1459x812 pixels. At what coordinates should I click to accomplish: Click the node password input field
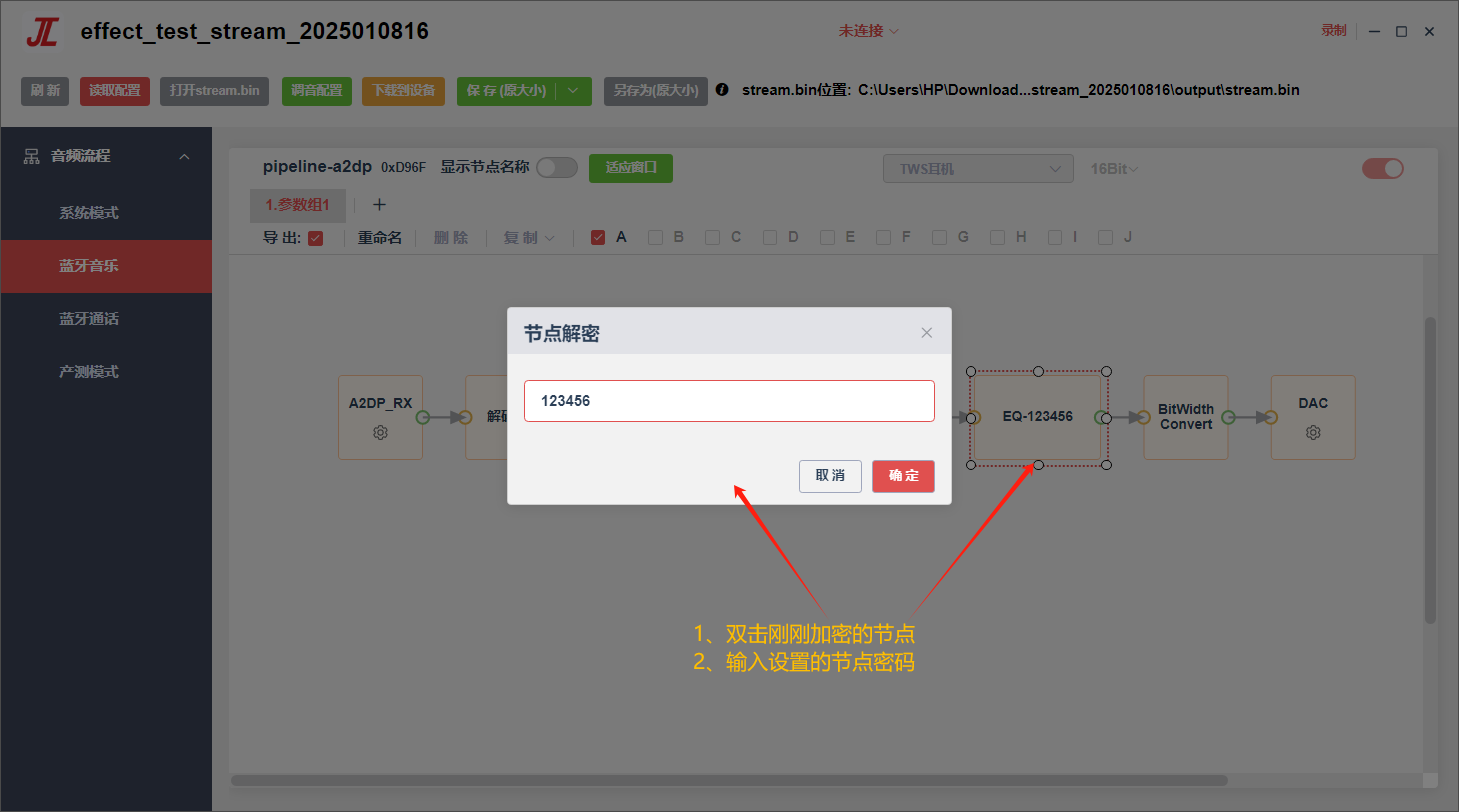point(729,401)
